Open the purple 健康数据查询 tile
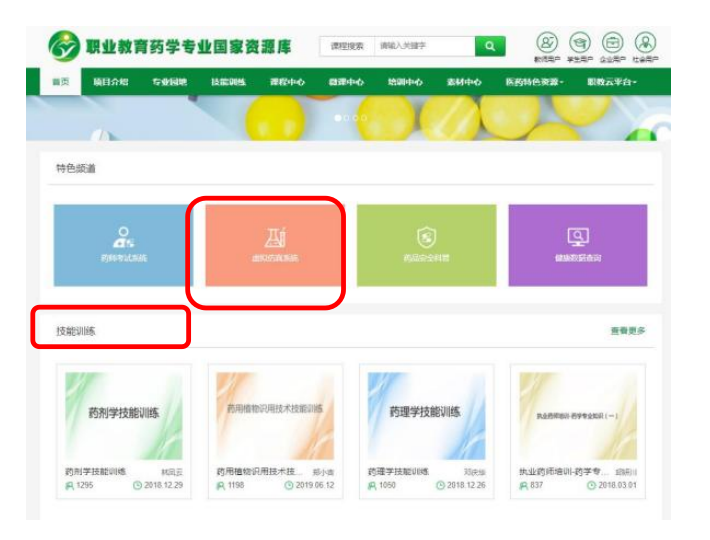This screenshot has height=540, width=710. (x=577, y=245)
